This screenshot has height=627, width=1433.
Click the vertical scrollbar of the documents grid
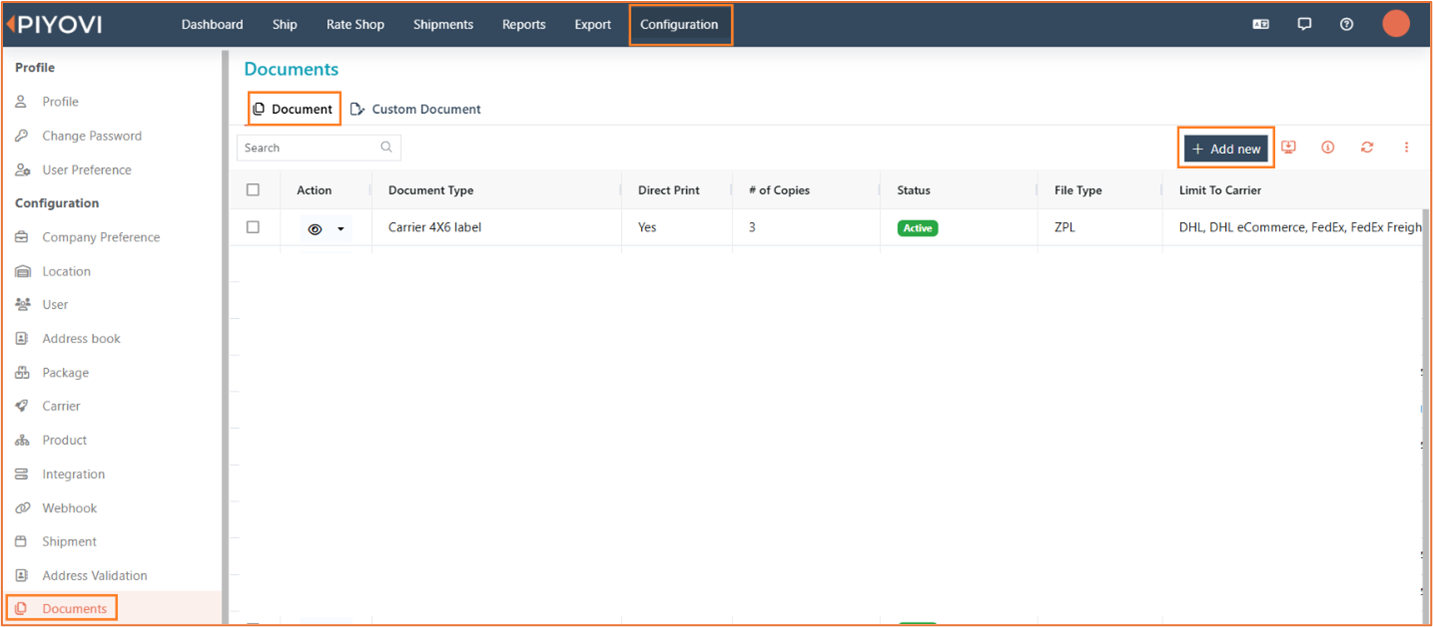coord(1426,400)
